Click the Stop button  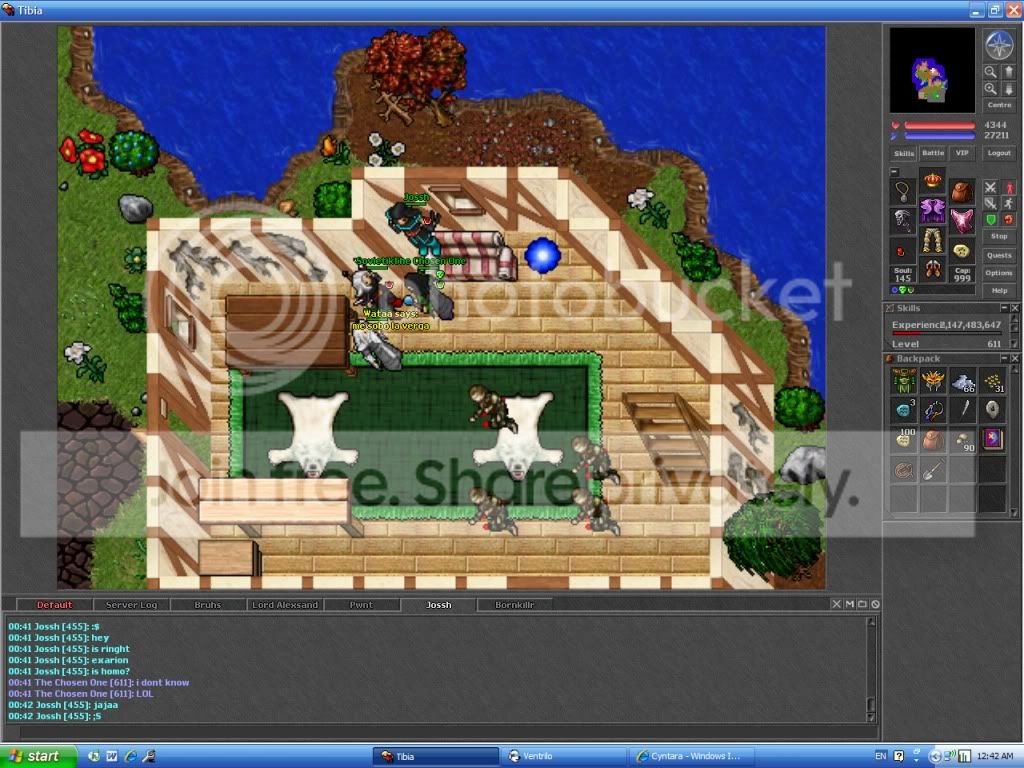pyautogui.click(x=999, y=236)
